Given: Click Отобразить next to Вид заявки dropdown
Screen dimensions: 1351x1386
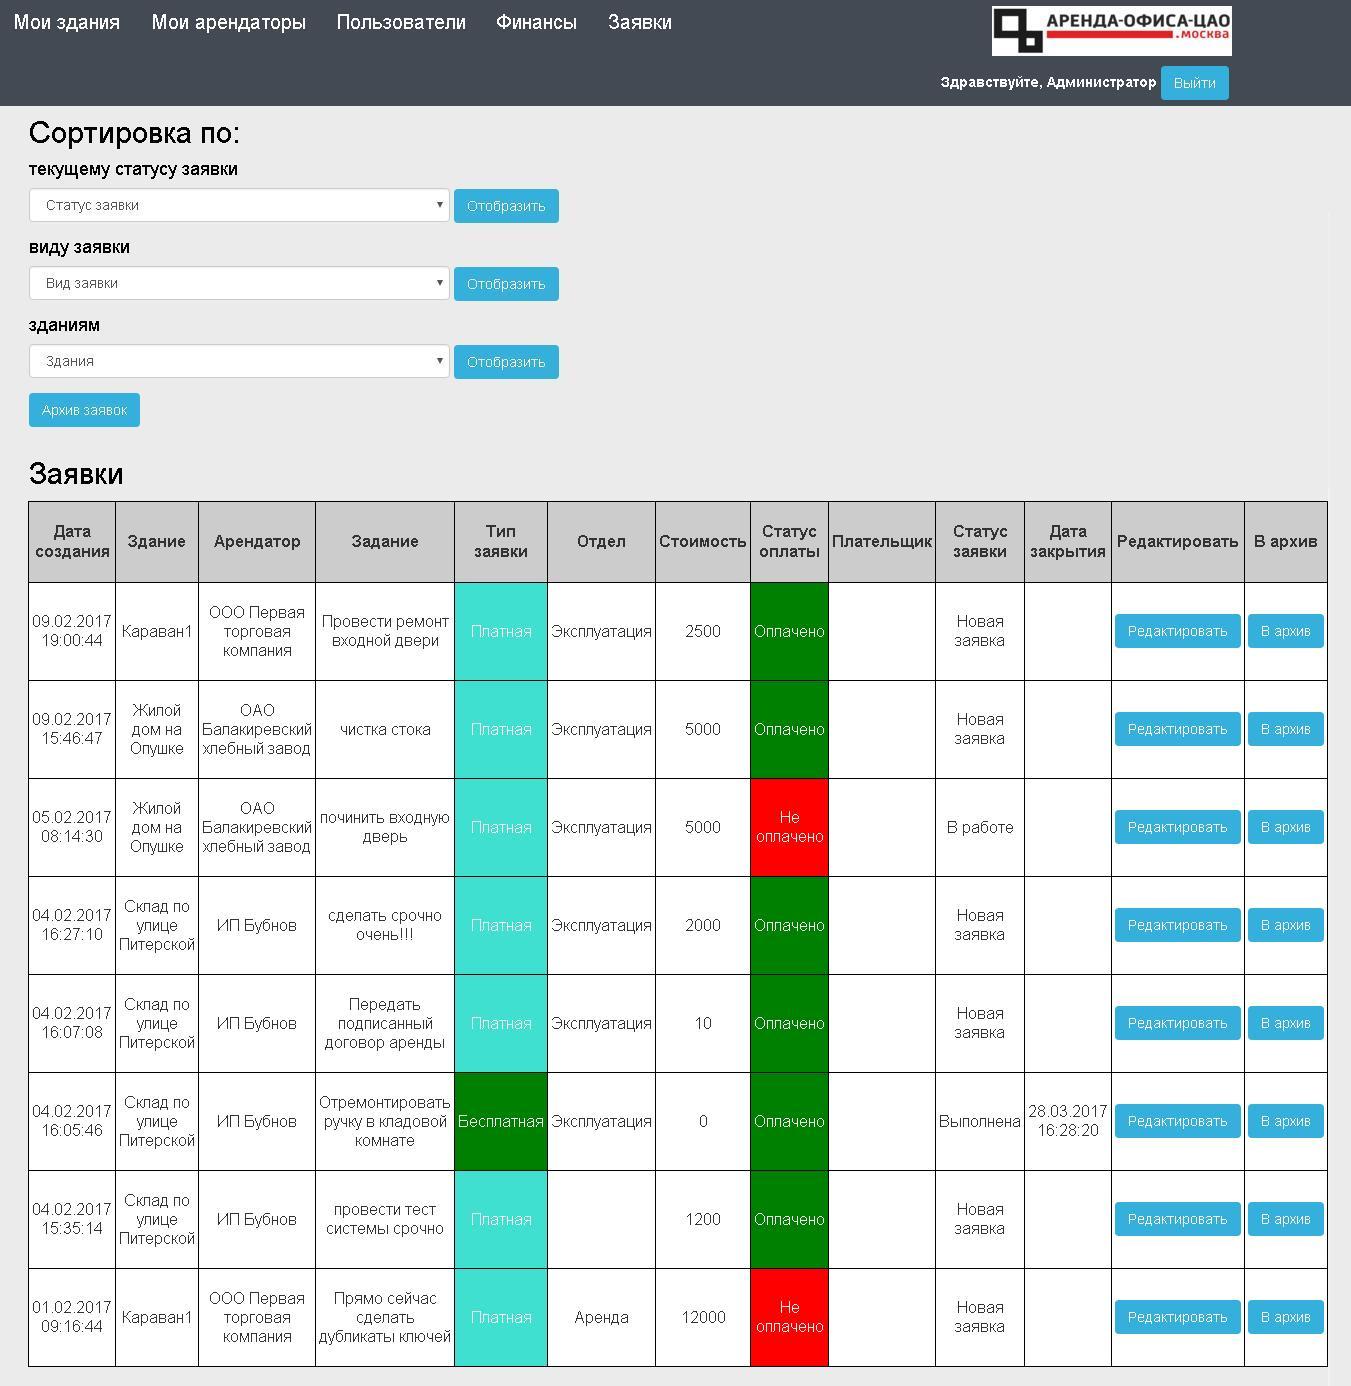Looking at the screenshot, I should tap(506, 284).
